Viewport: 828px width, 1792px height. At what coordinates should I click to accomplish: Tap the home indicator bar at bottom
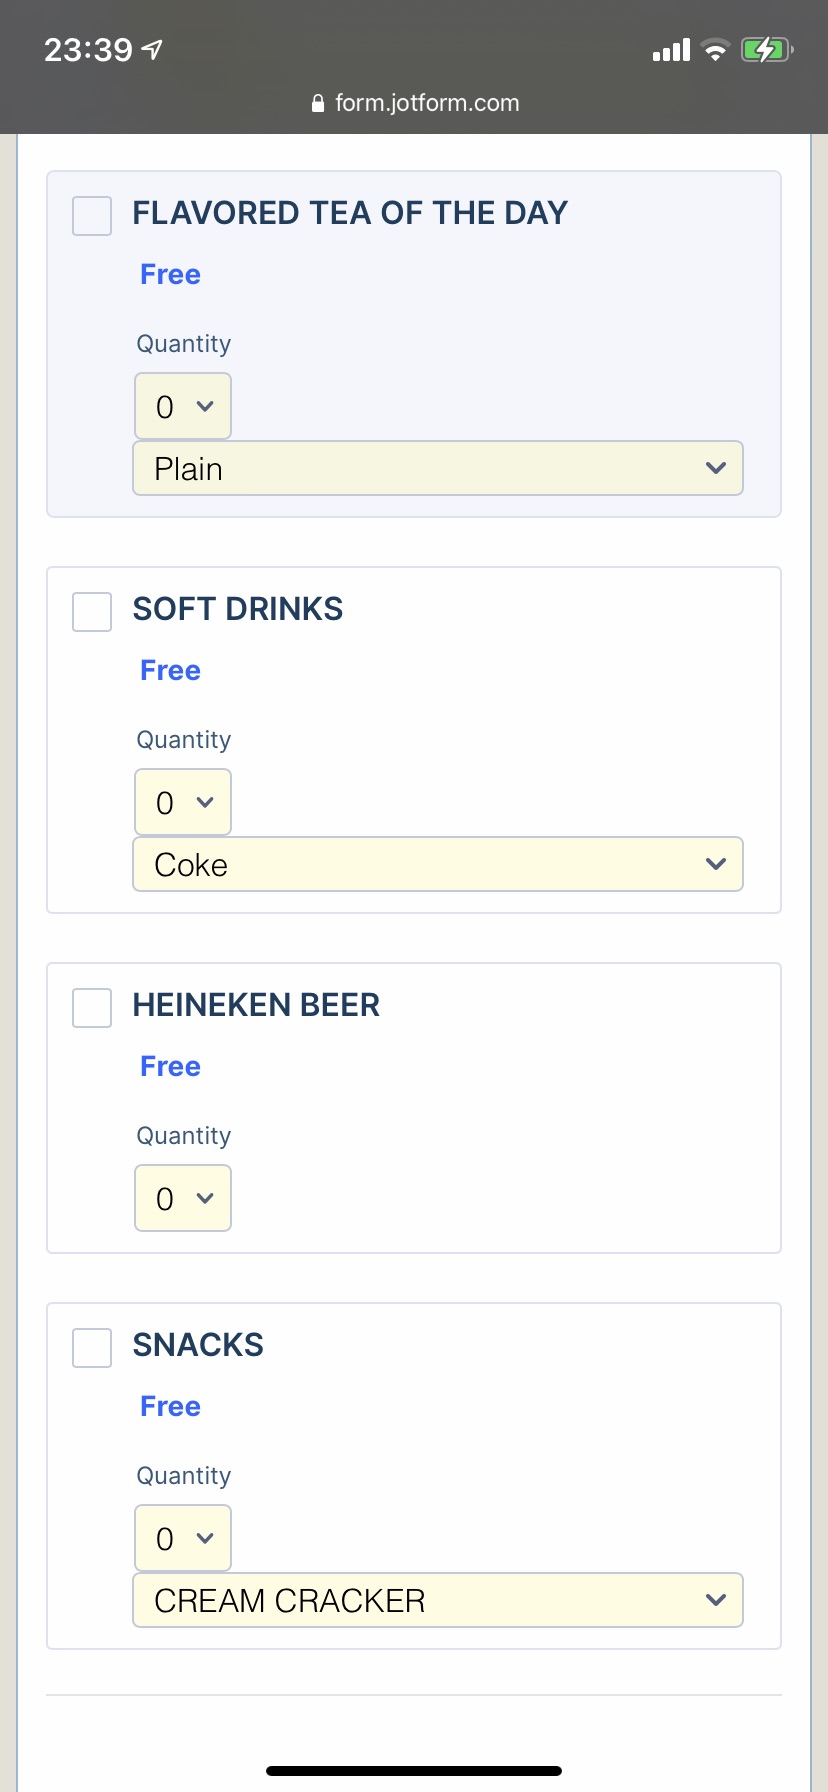tap(414, 1771)
